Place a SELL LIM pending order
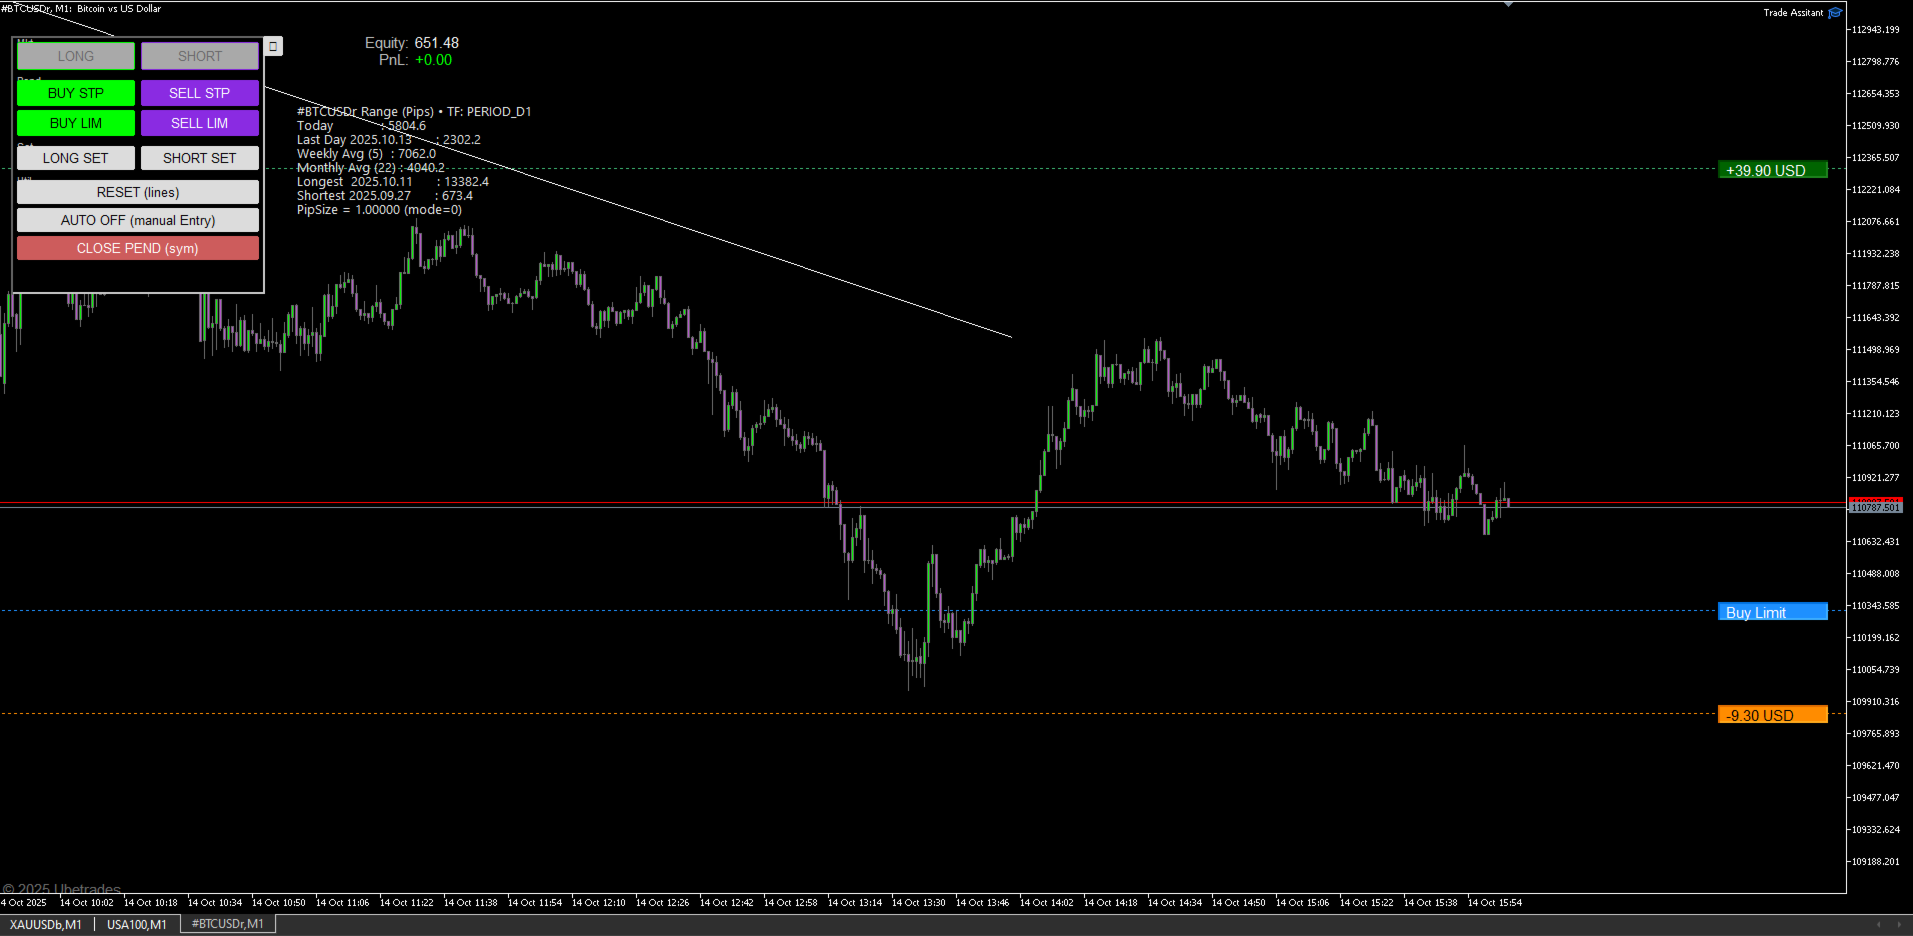 click(200, 123)
